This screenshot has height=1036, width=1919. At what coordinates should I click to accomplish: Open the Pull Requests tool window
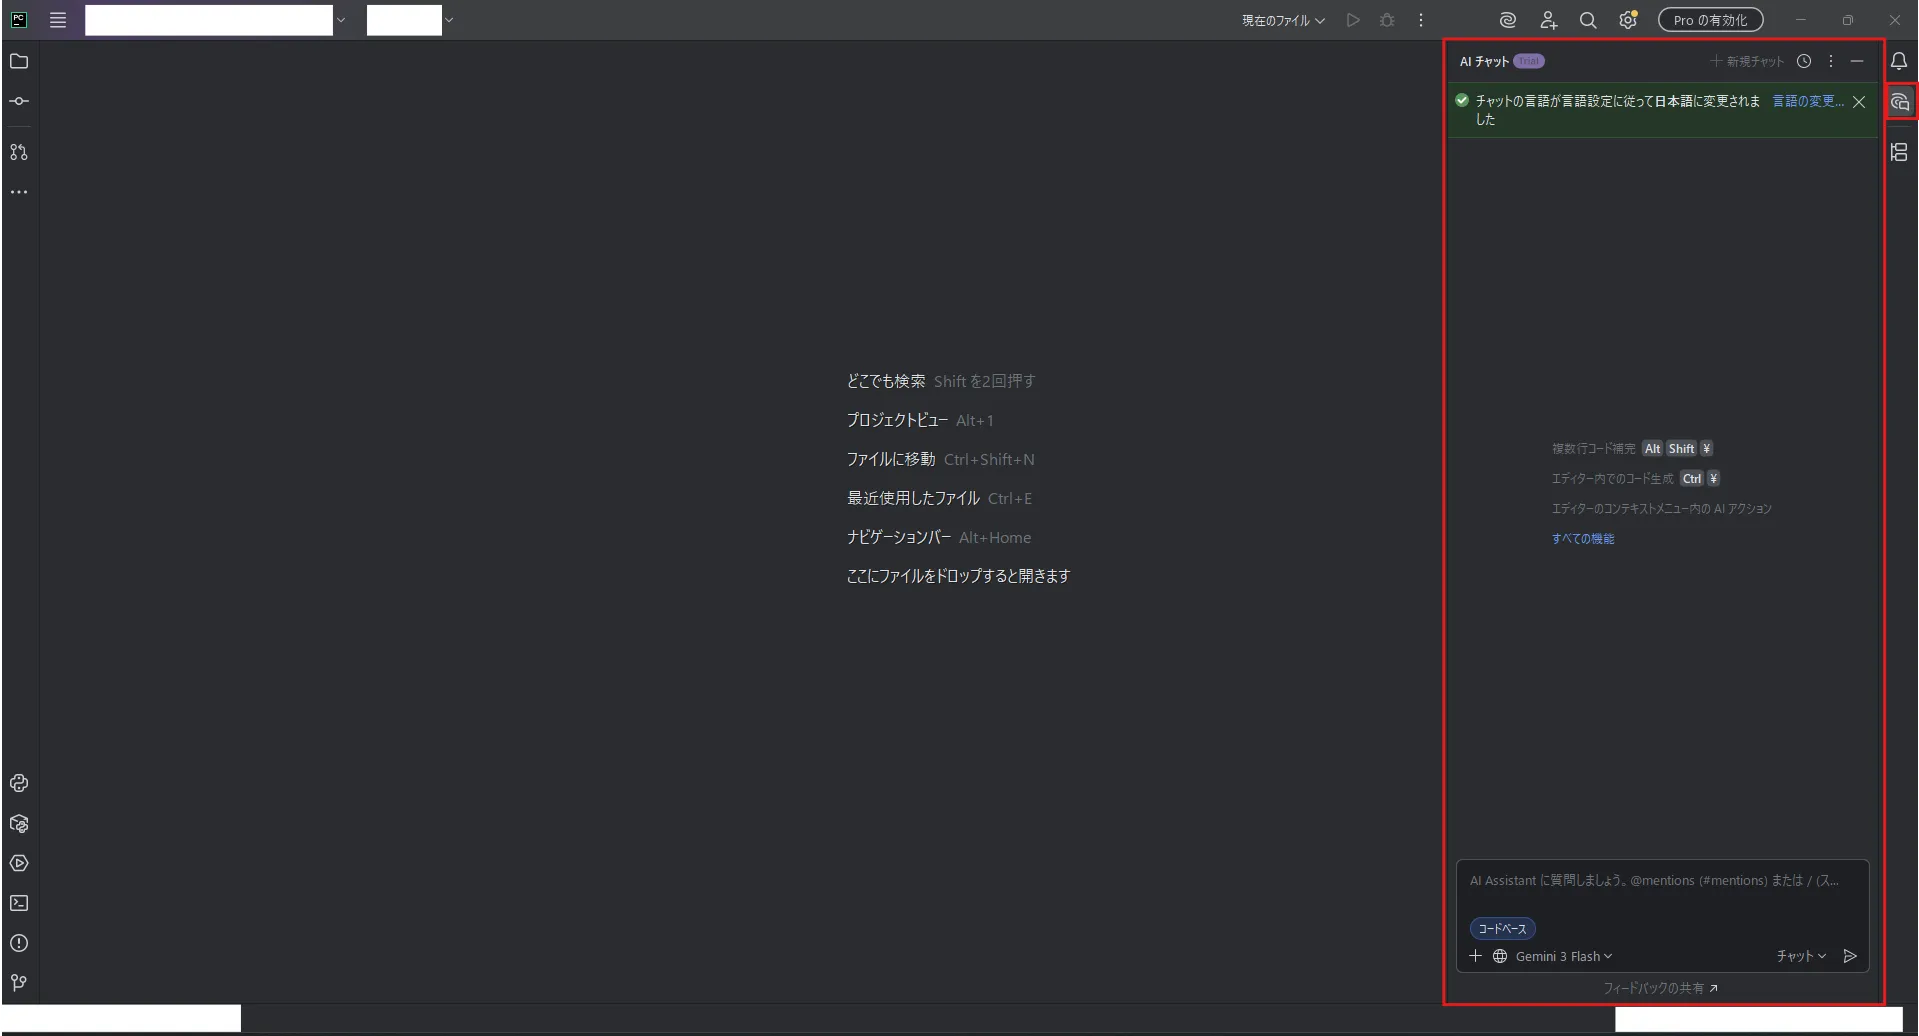(19, 152)
